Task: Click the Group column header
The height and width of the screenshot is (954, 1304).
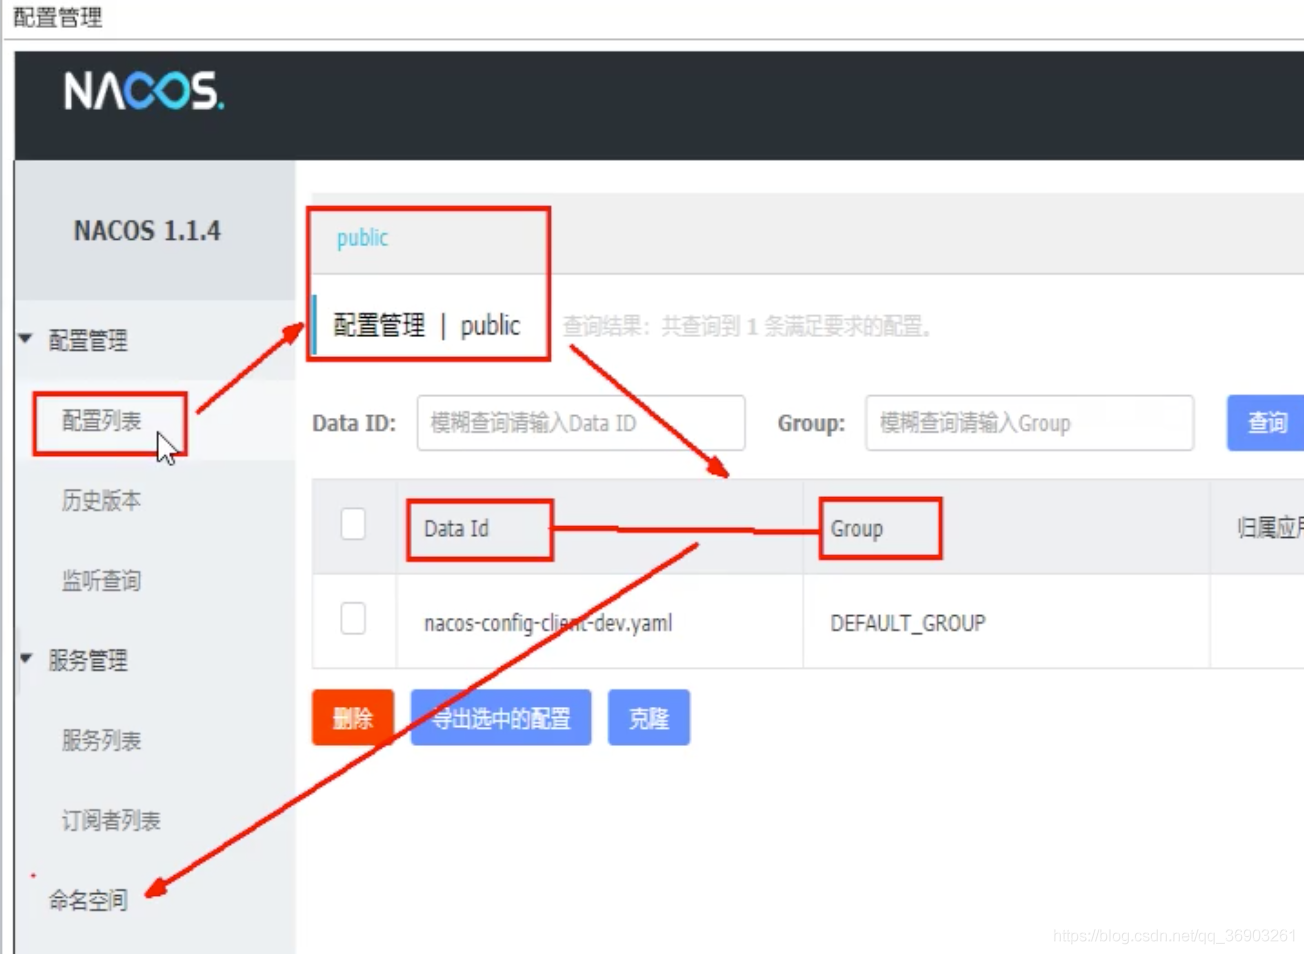Action: coord(857,529)
